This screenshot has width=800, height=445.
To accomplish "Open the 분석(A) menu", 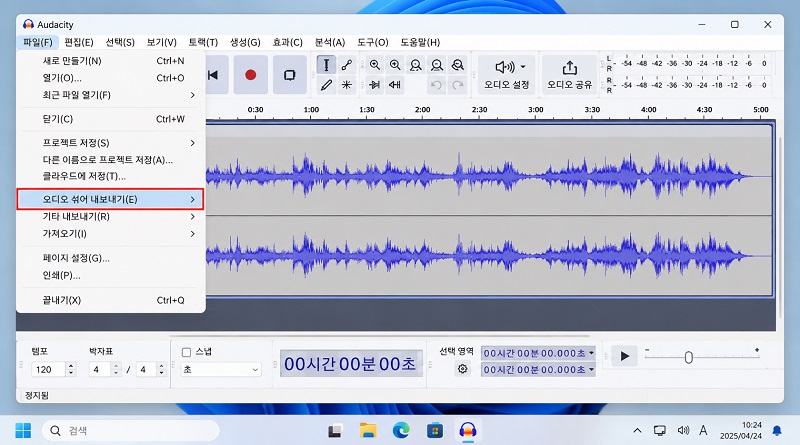I will click(330, 42).
